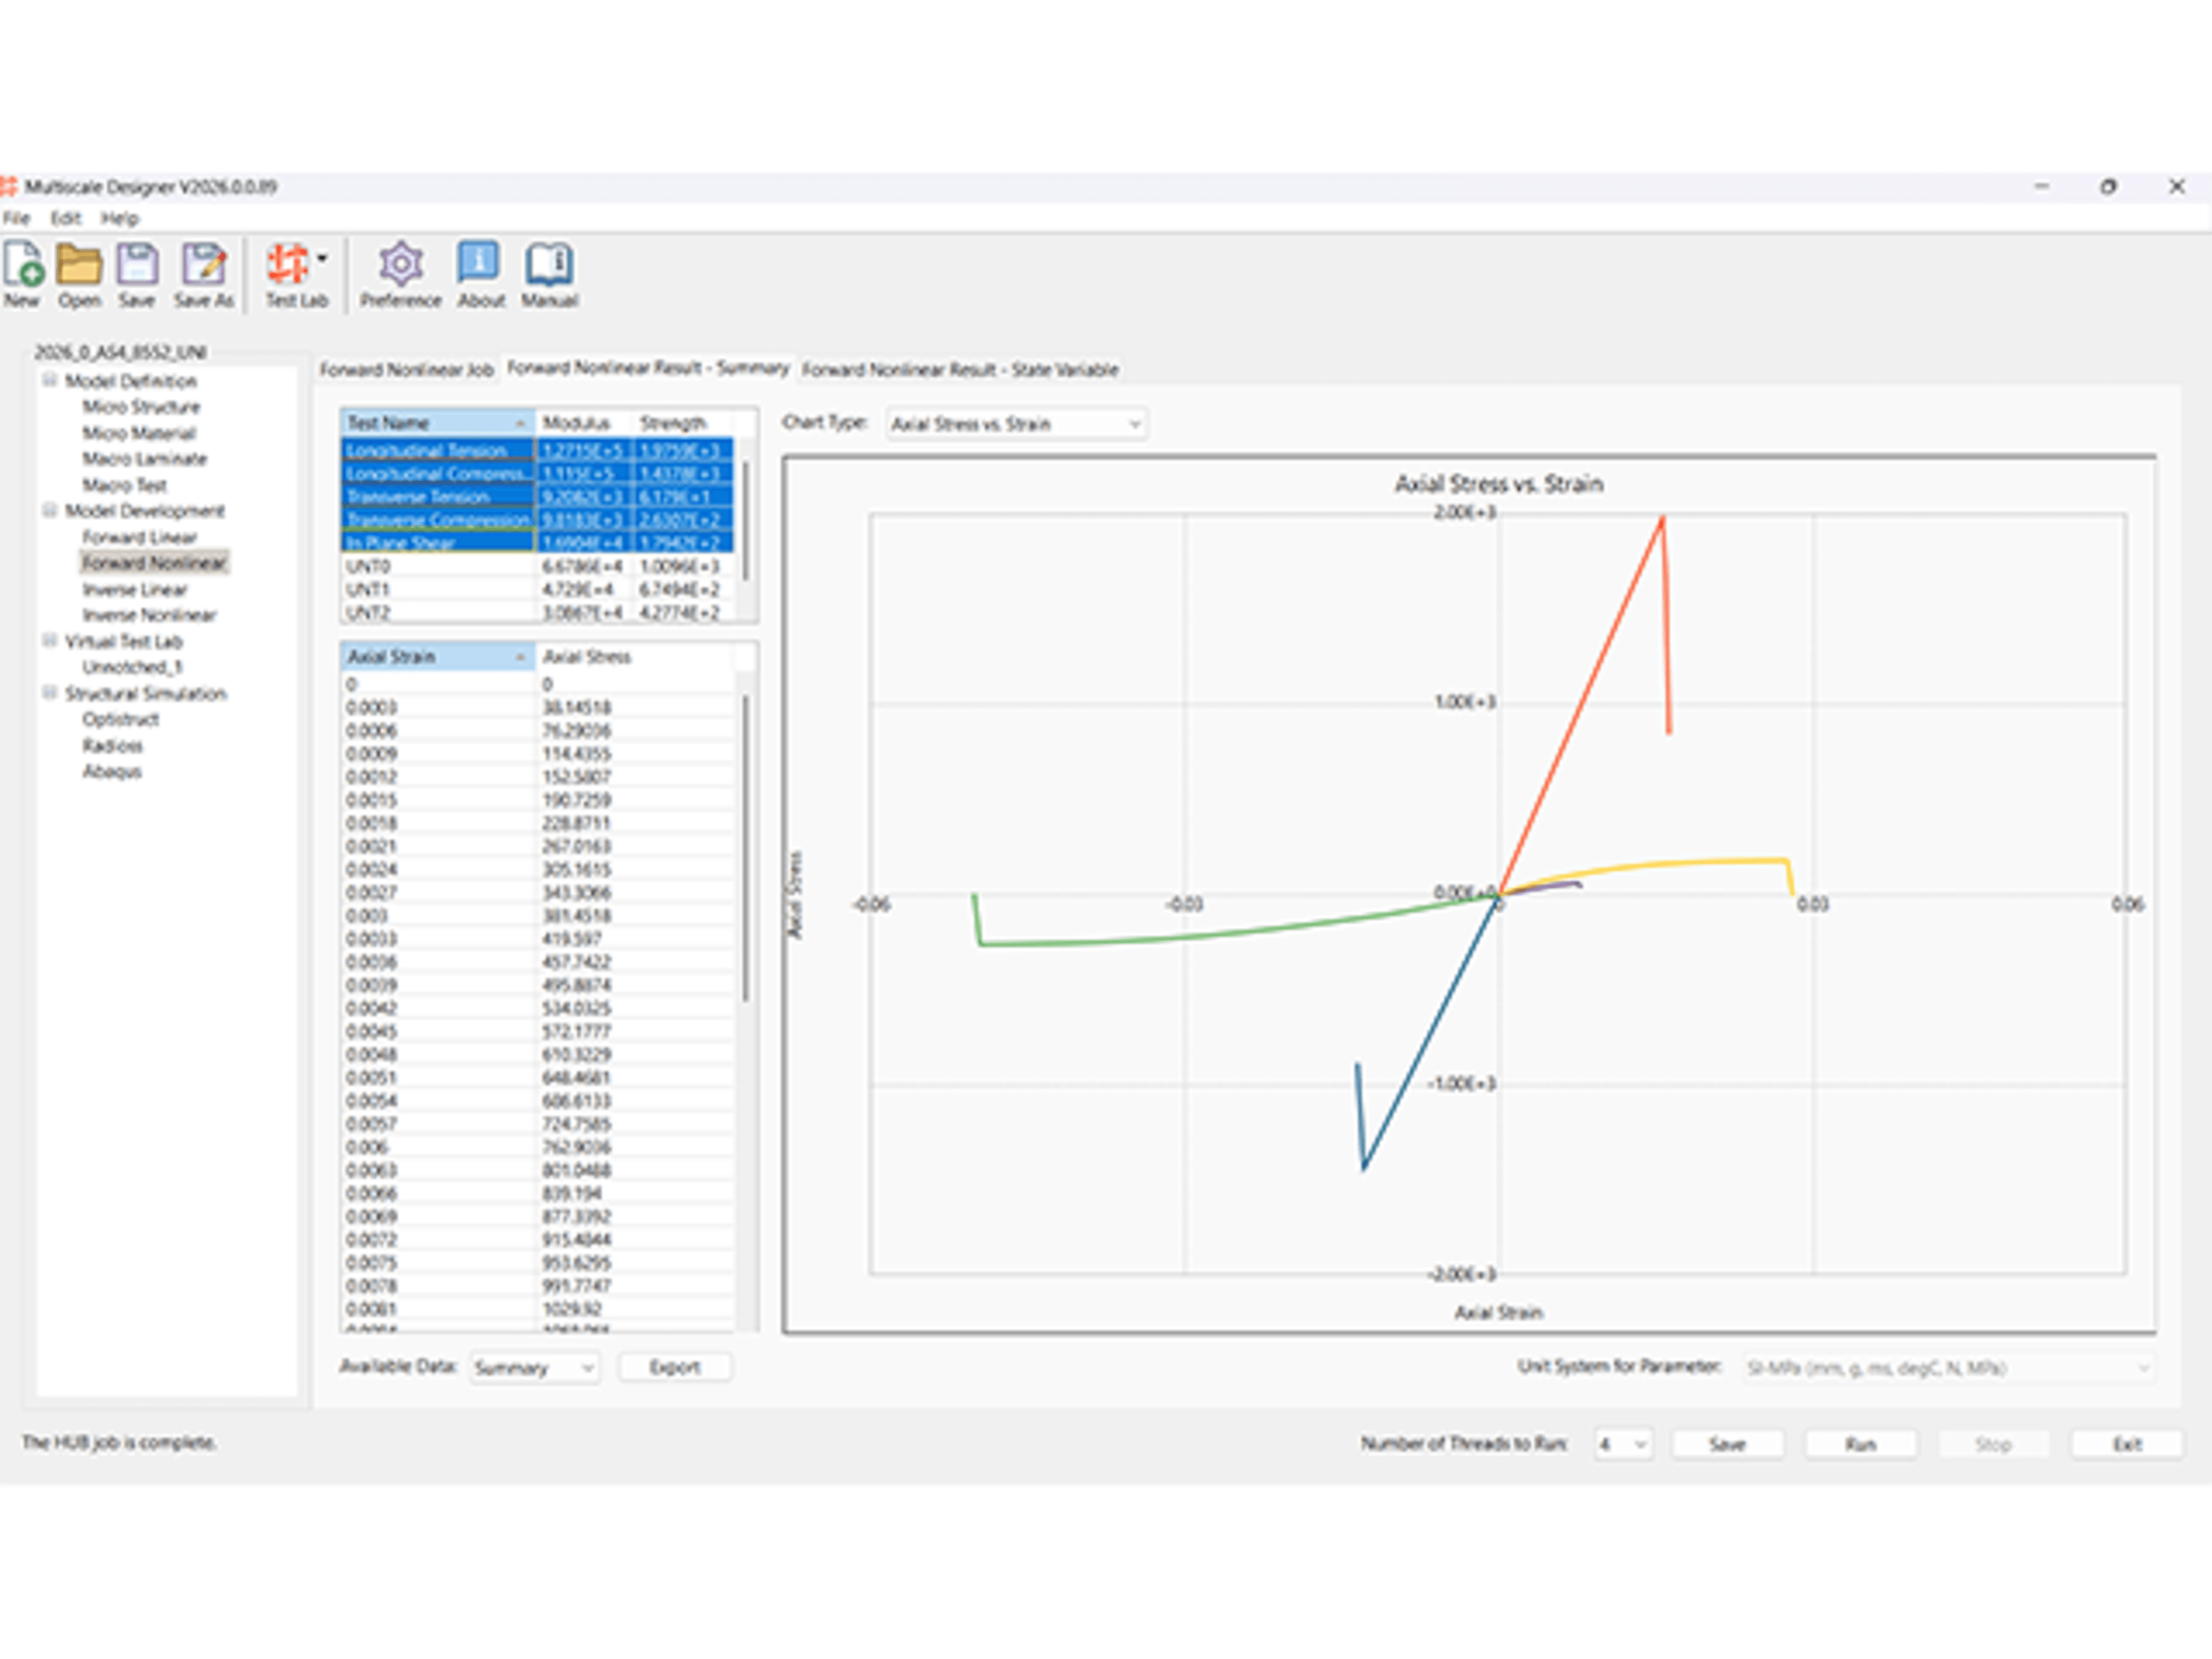Select Unnotched_1 under Virtual Test Lab
Image resolution: width=2212 pixels, height=1659 pixels.
(x=132, y=667)
